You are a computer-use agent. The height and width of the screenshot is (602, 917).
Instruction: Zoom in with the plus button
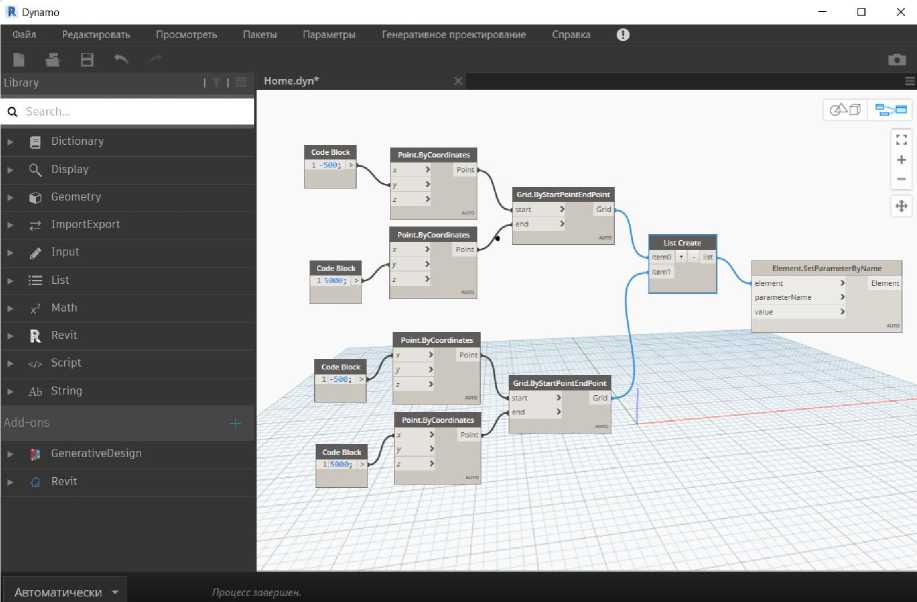901,160
